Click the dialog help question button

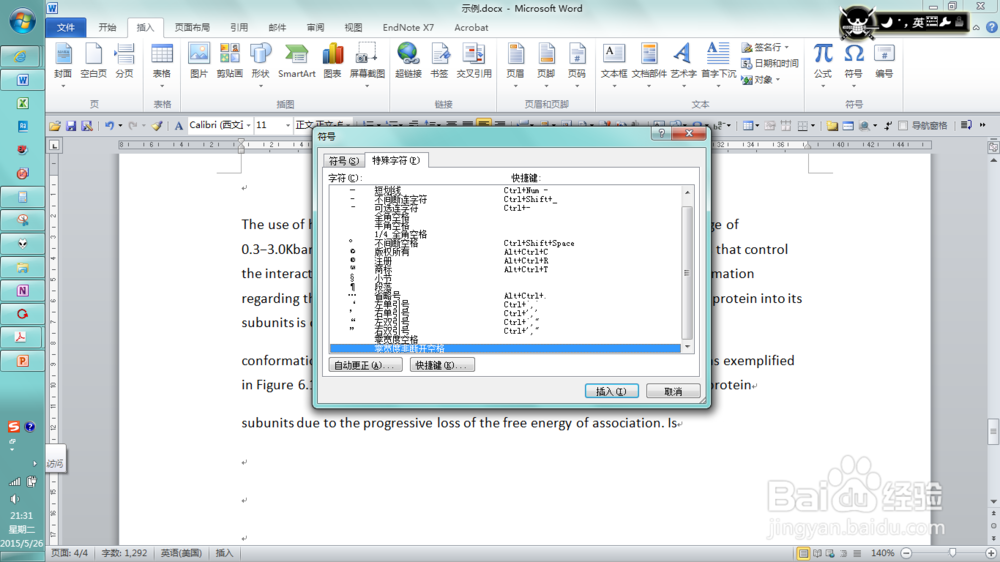coord(661,133)
